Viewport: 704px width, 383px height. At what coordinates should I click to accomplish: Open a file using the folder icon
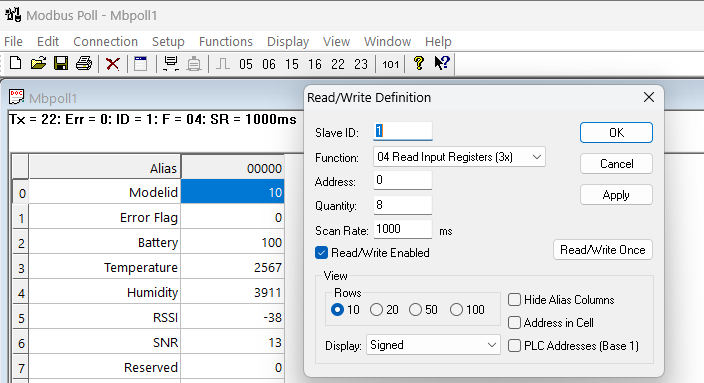39,63
